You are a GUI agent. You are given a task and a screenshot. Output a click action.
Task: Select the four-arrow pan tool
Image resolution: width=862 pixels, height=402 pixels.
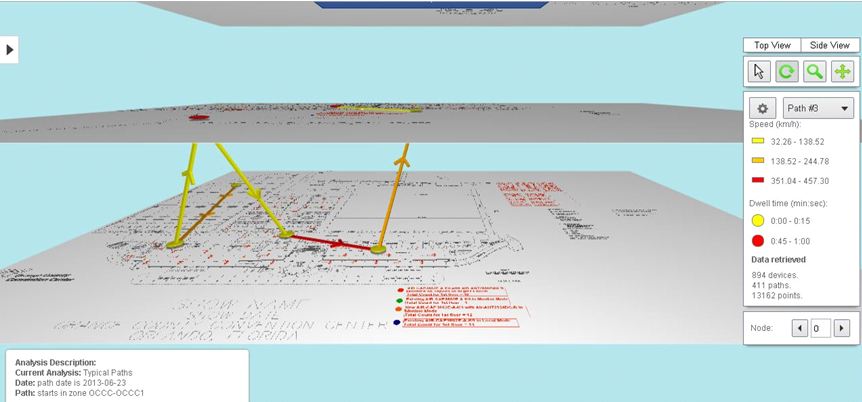click(842, 72)
